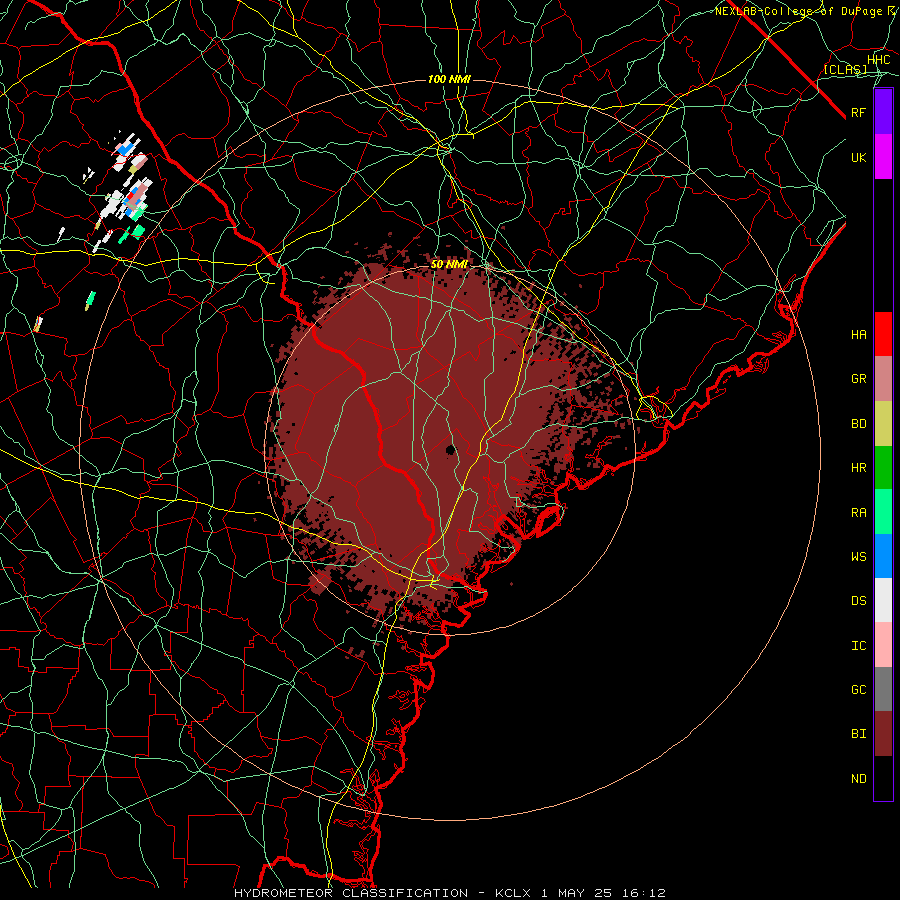Click the "HYDROMETEOR CLASSIFICATION" title text

click(x=351, y=893)
